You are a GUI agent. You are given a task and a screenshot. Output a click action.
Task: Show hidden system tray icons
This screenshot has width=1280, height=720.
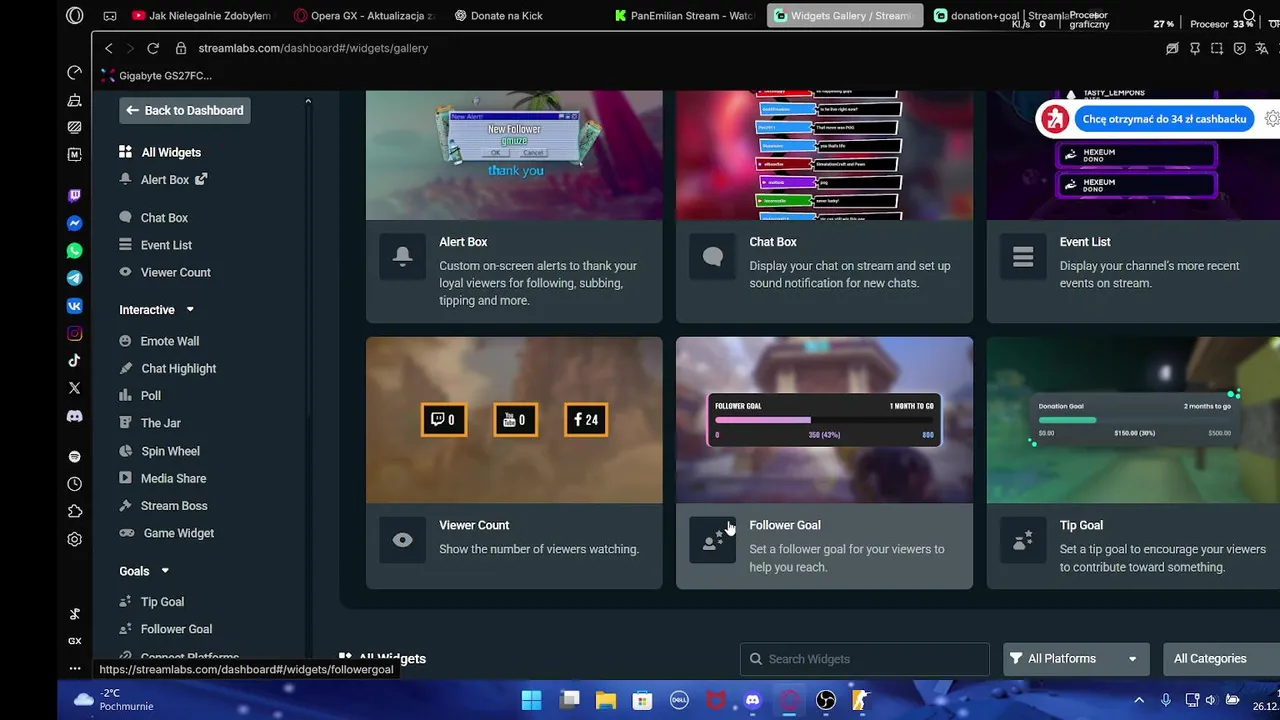pyautogui.click(x=1138, y=700)
